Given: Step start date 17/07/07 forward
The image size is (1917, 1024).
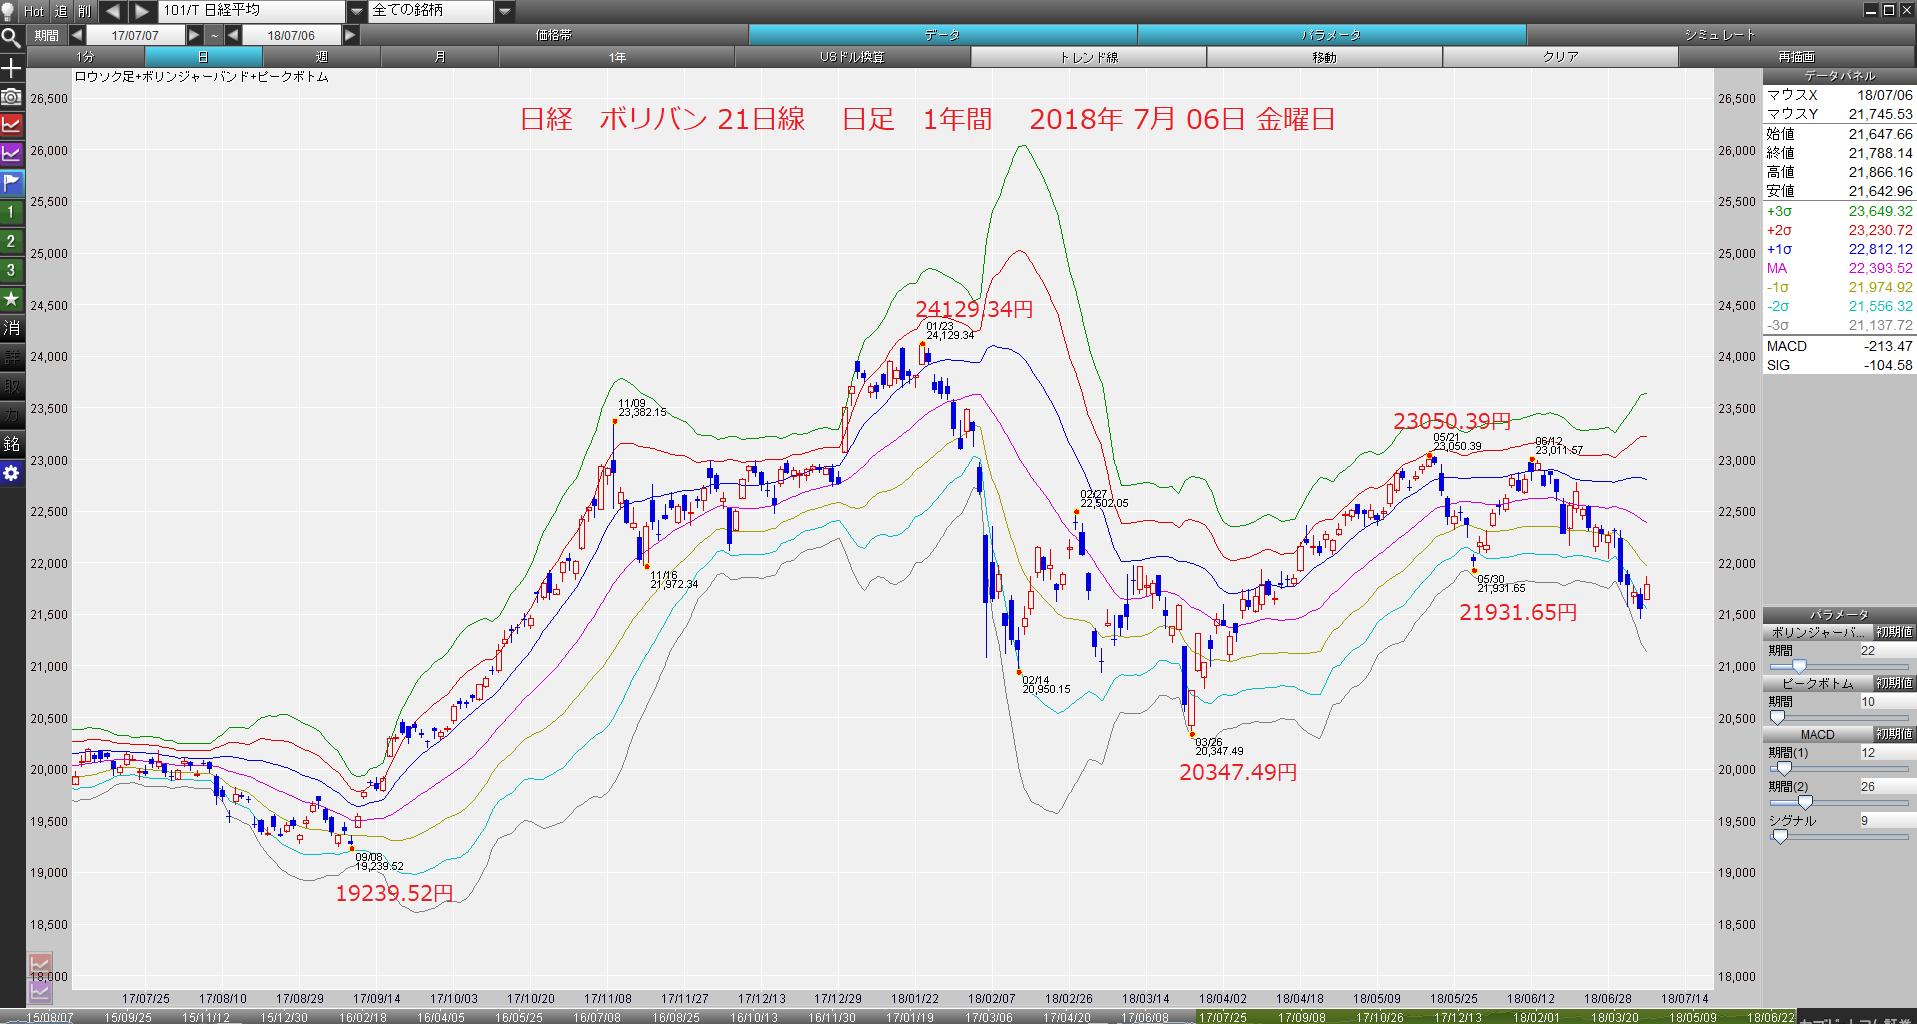Looking at the screenshot, I should [x=195, y=35].
